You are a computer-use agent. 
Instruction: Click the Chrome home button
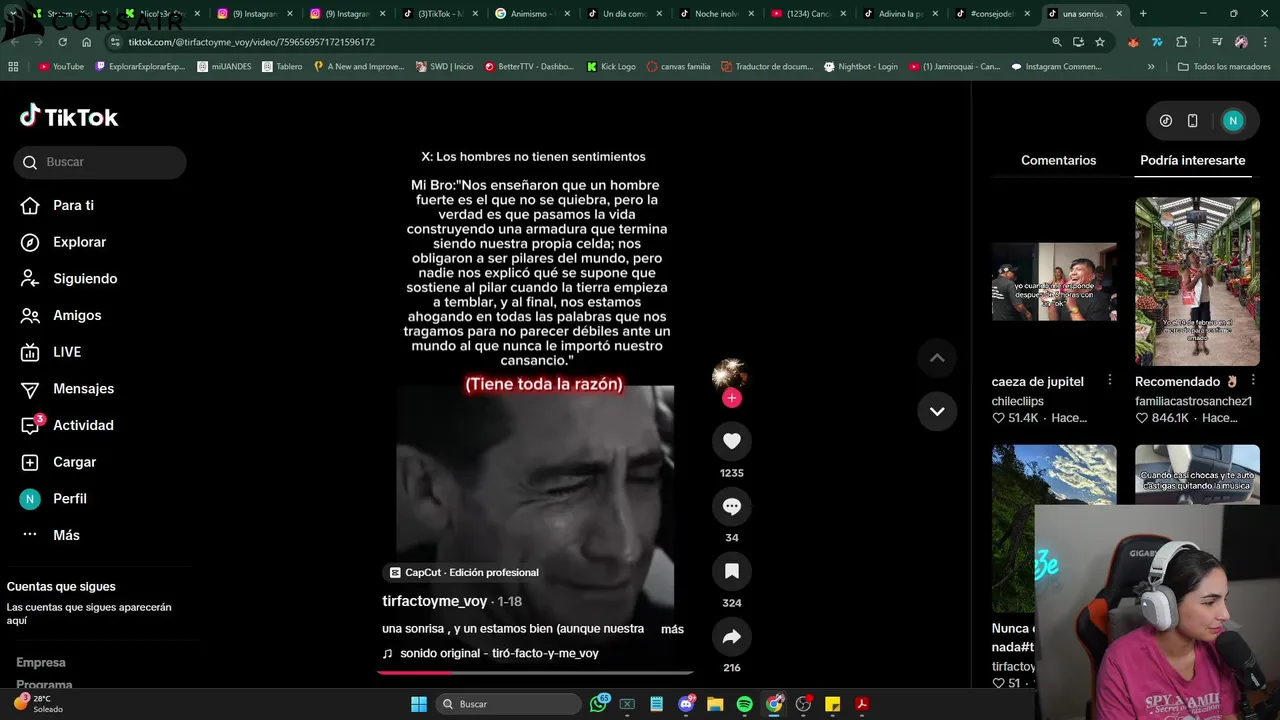[x=86, y=42]
